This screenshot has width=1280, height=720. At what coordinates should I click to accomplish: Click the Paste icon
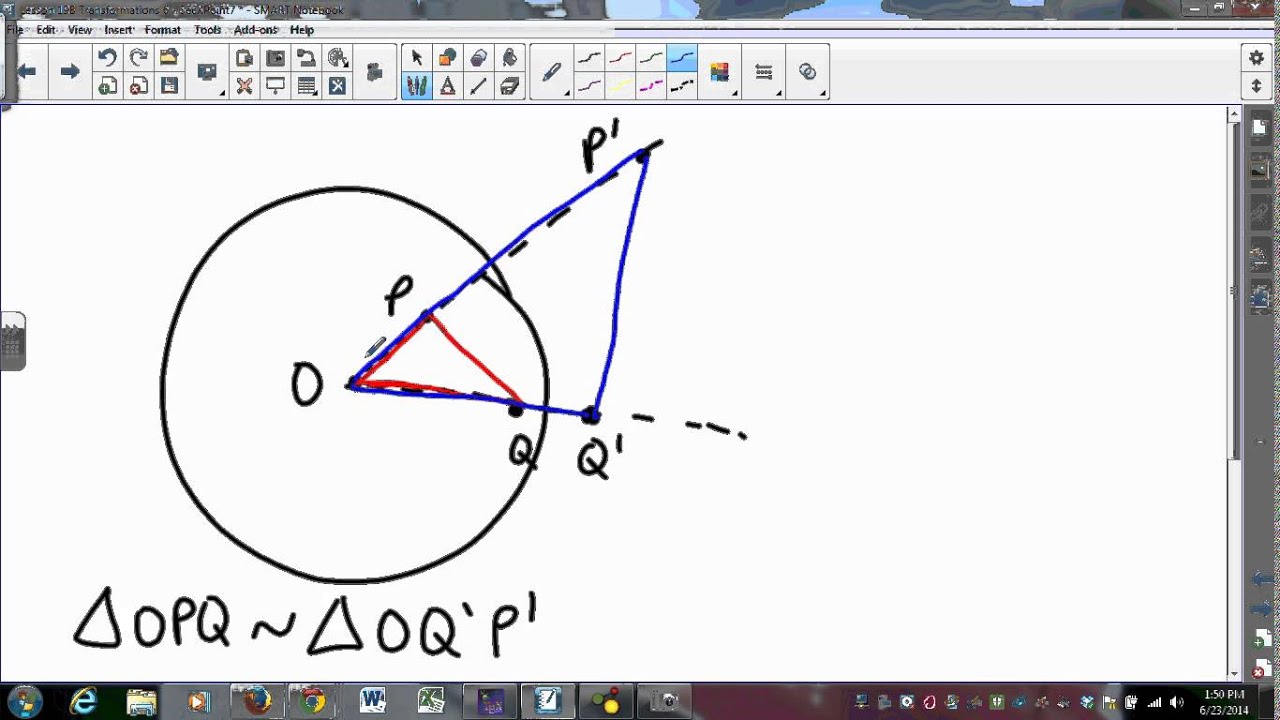click(244, 58)
